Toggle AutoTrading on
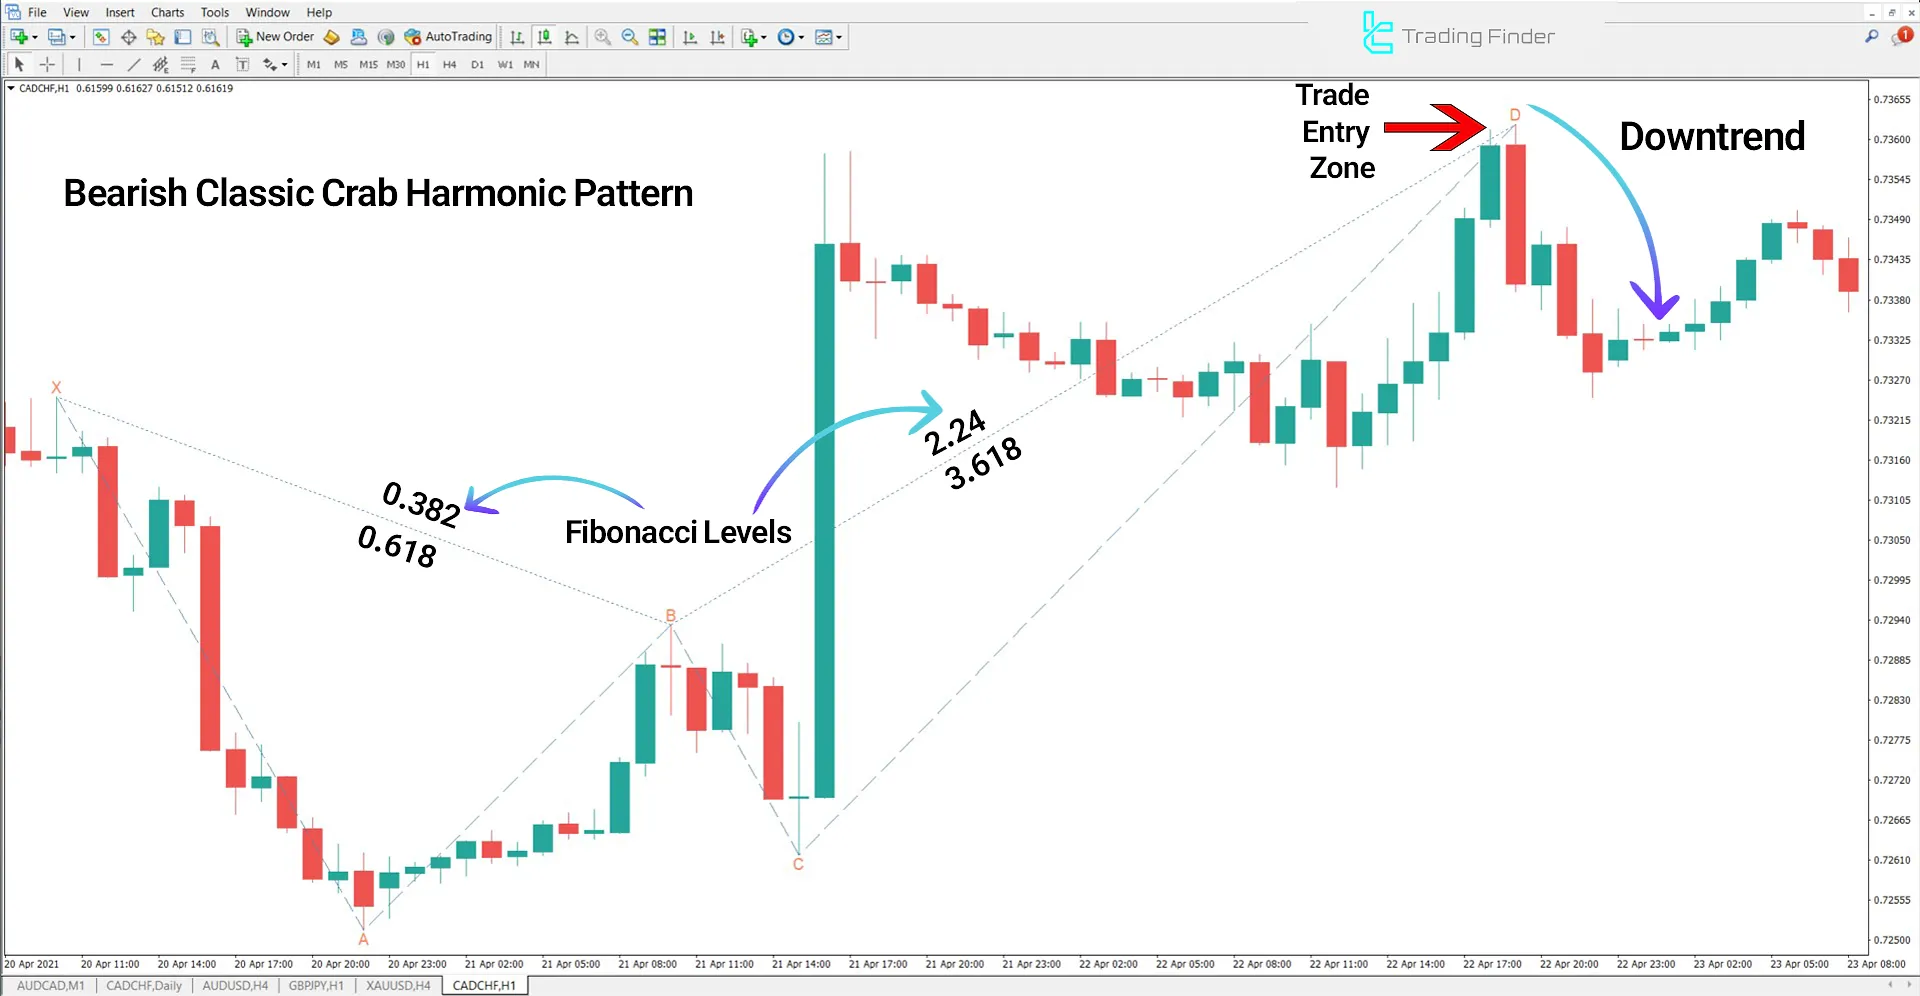The height and width of the screenshot is (996, 1920). click(448, 37)
